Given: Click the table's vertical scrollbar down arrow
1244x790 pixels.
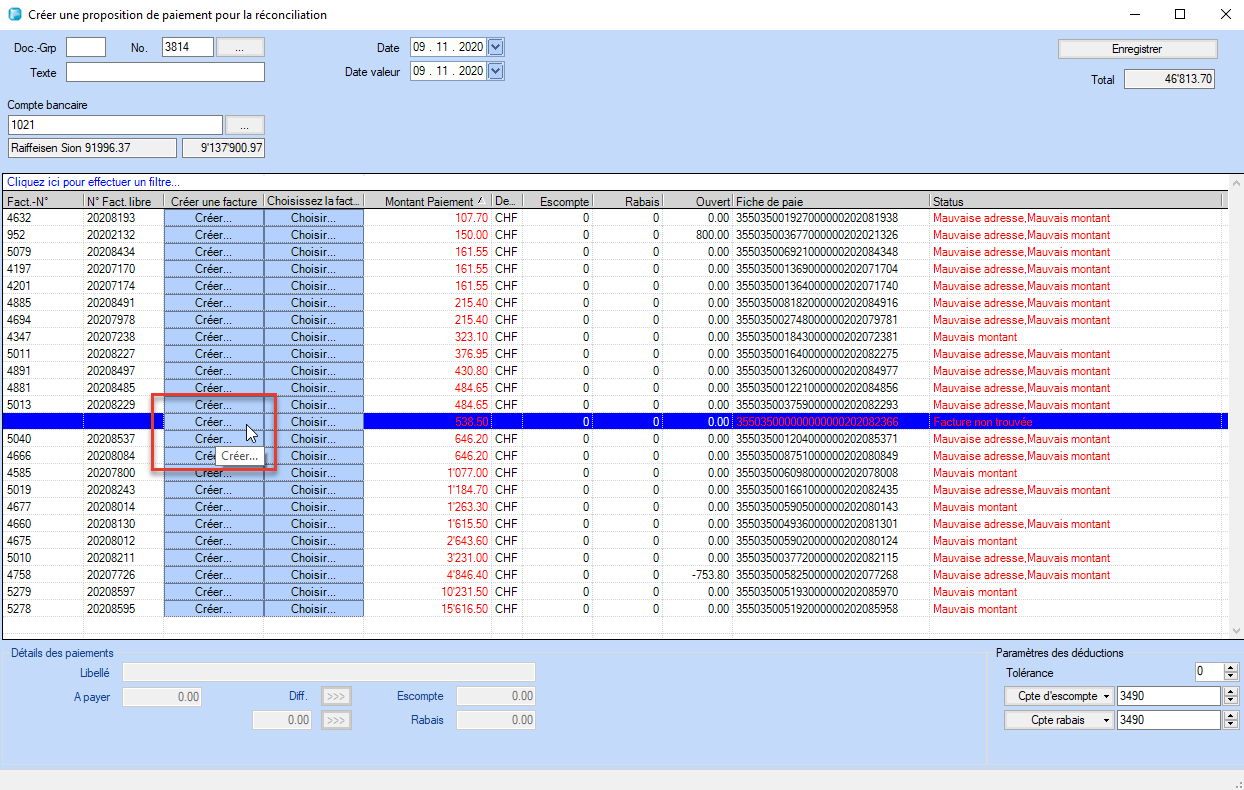Looking at the screenshot, I should pos(1237,630).
